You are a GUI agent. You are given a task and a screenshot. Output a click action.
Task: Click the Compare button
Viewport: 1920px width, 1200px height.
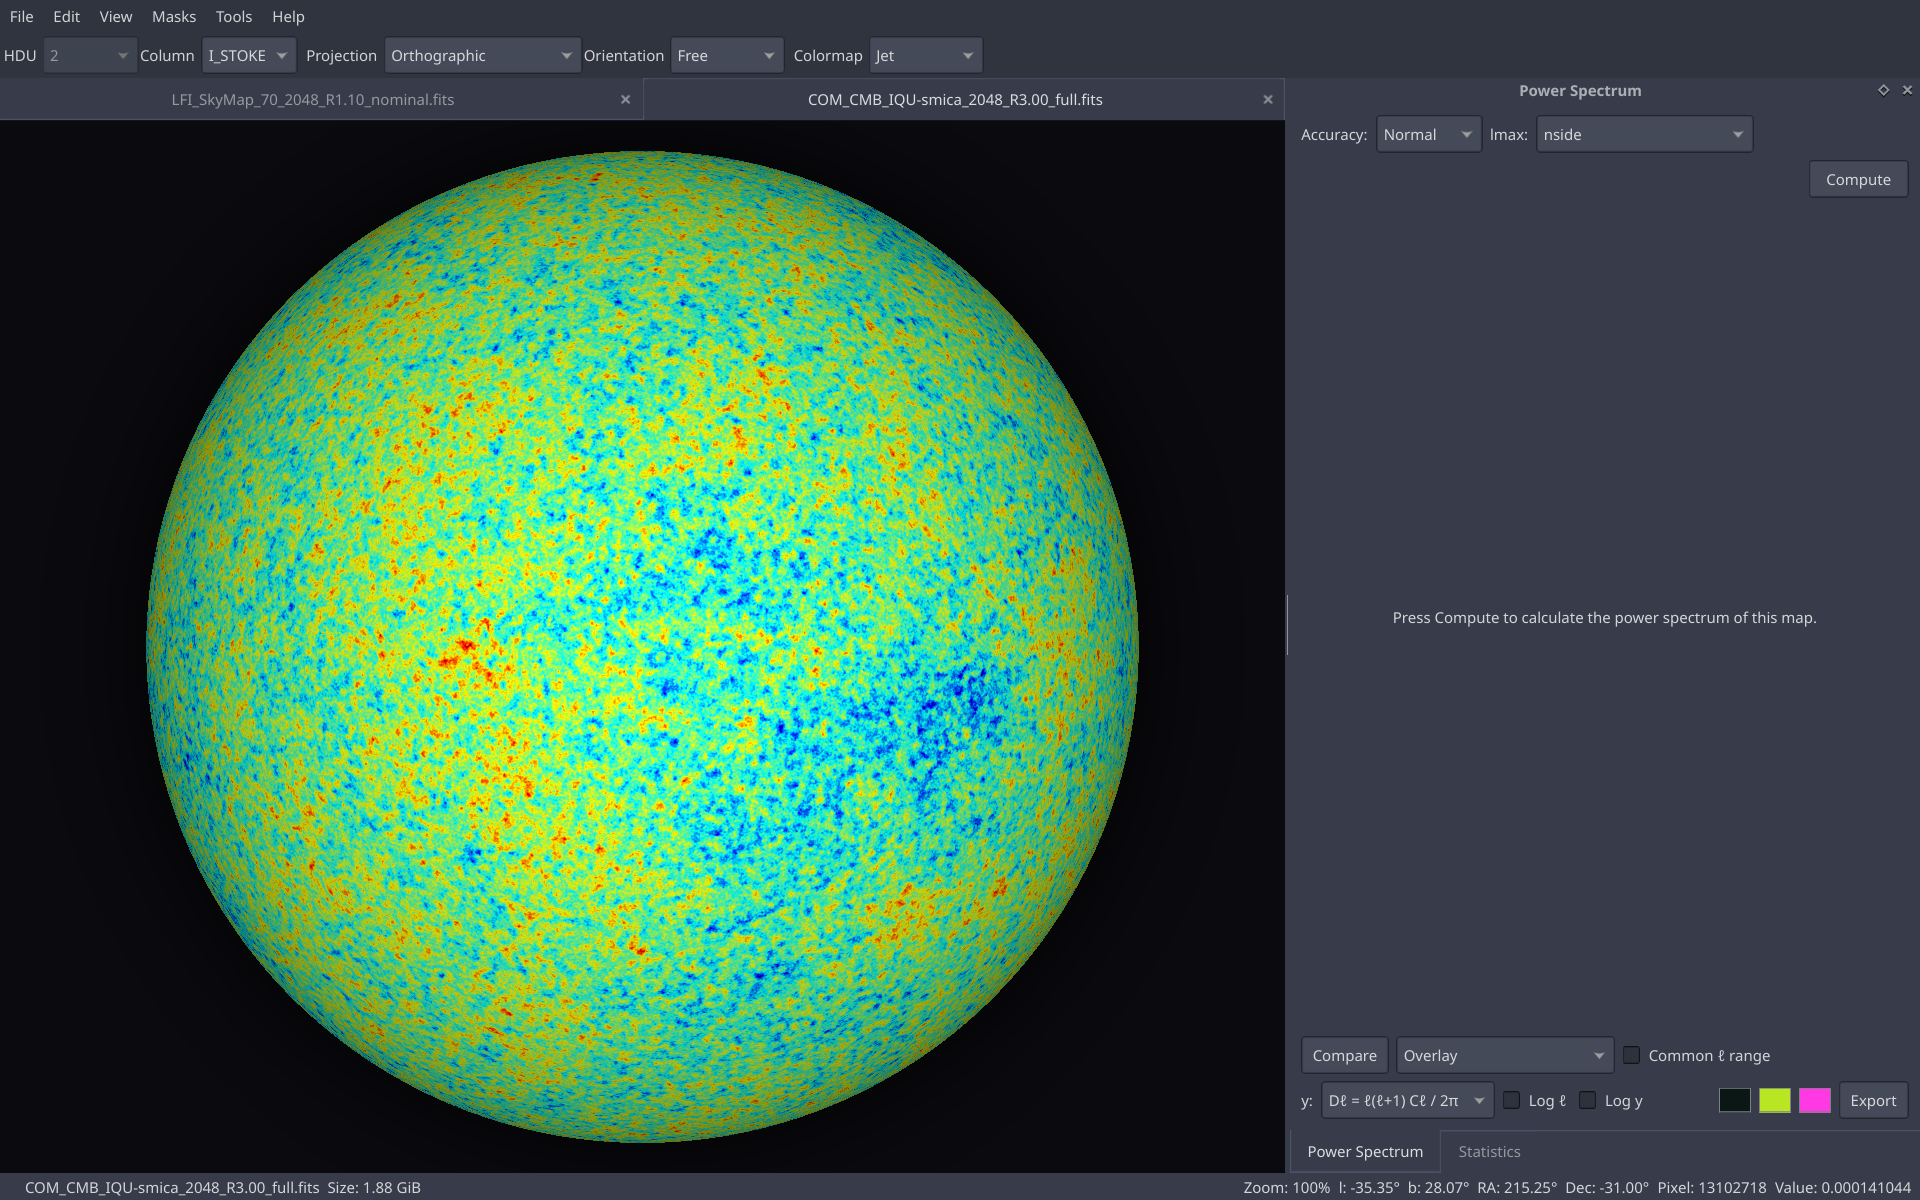click(x=1344, y=1055)
